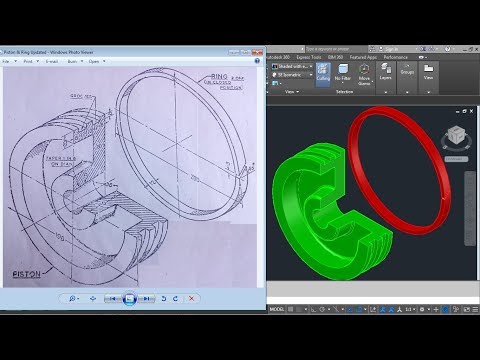The image size is (480, 360).
Task: Click the E-mail button in Photo Viewer
Action: (x=52, y=61)
